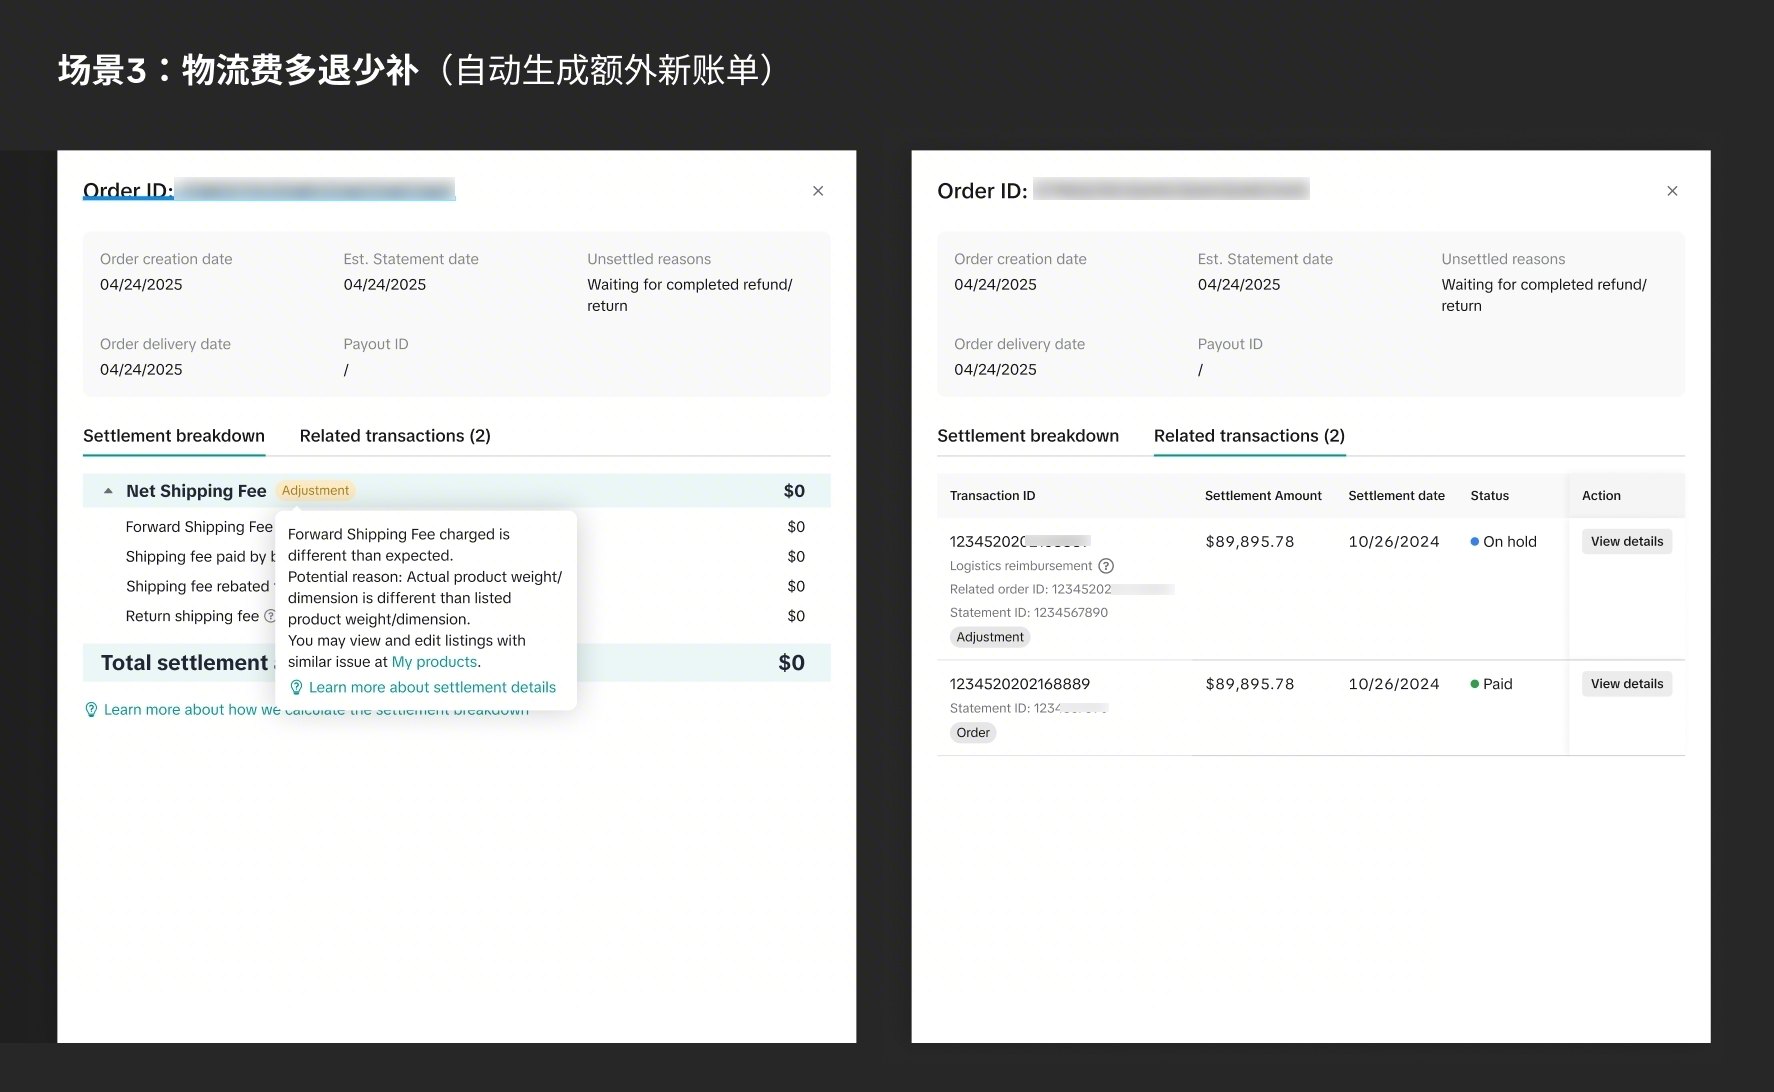Switch to Settlement breakdown tab in right panel
The width and height of the screenshot is (1774, 1092).
point(1027,436)
